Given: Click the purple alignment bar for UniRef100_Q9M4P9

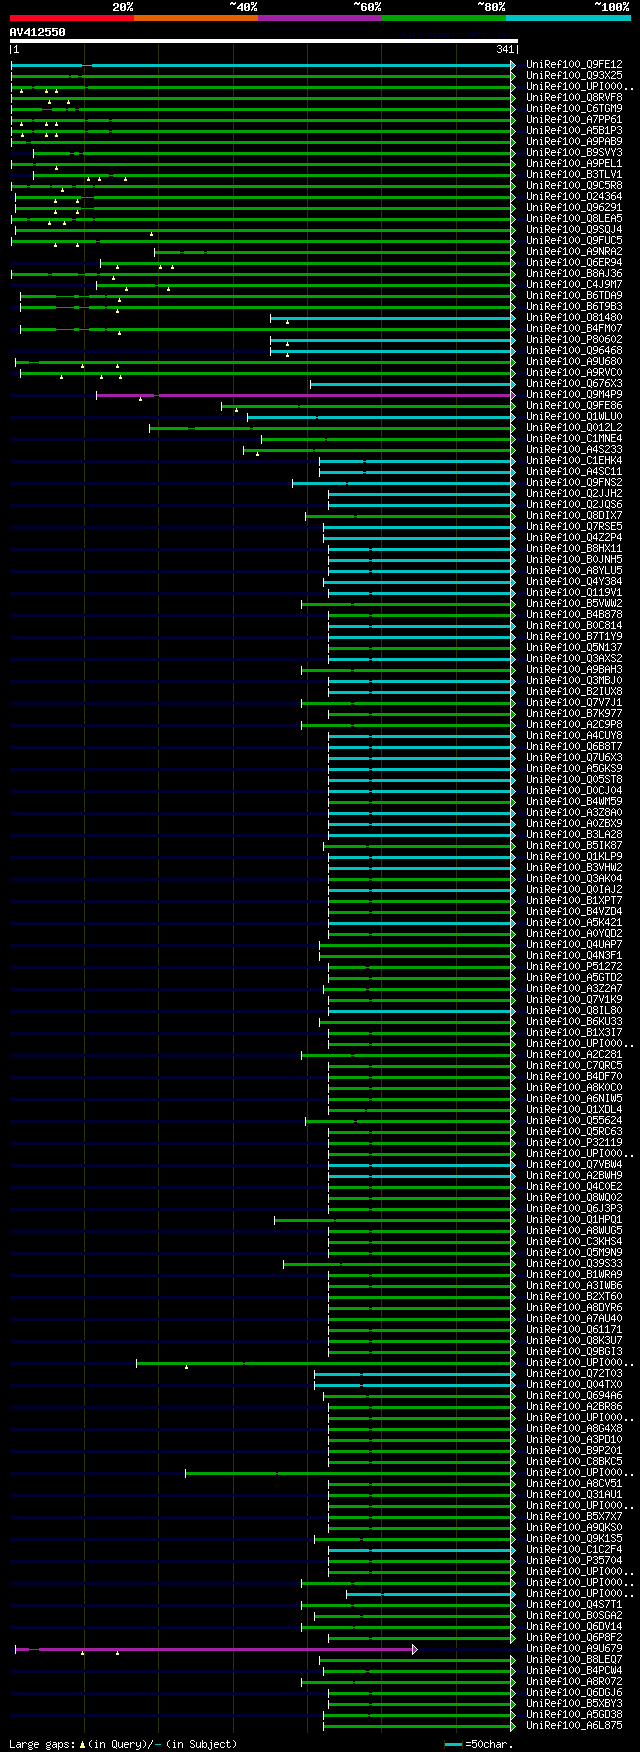Looking at the screenshot, I should coord(306,395).
